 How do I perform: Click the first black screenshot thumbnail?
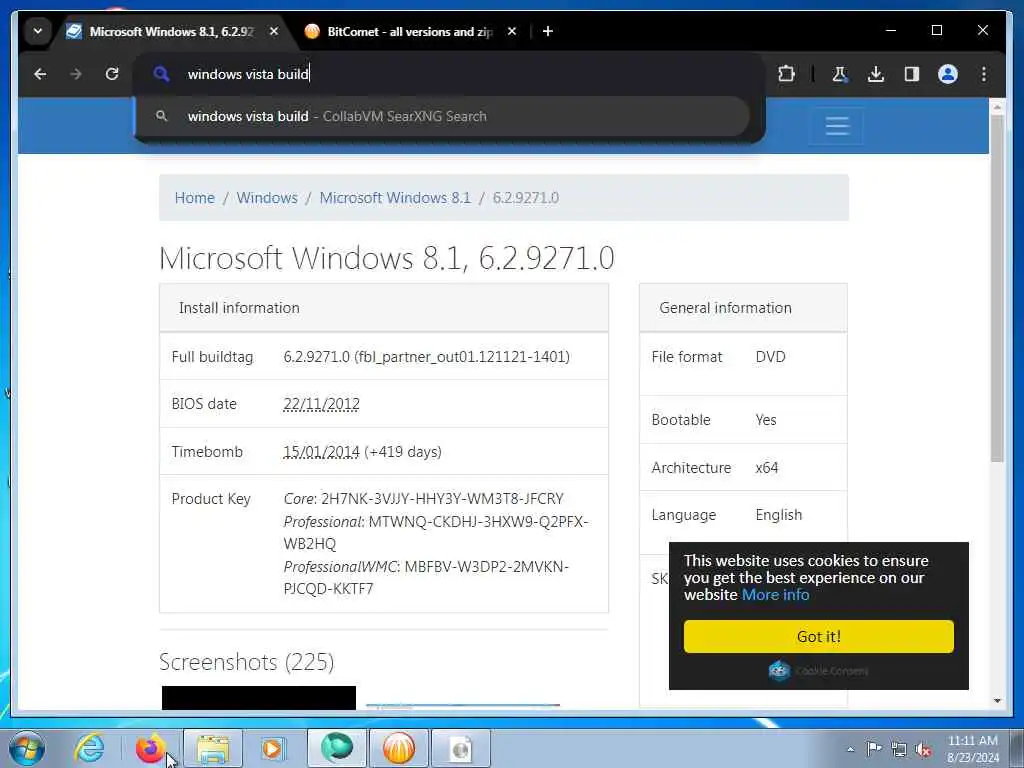click(x=259, y=697)
